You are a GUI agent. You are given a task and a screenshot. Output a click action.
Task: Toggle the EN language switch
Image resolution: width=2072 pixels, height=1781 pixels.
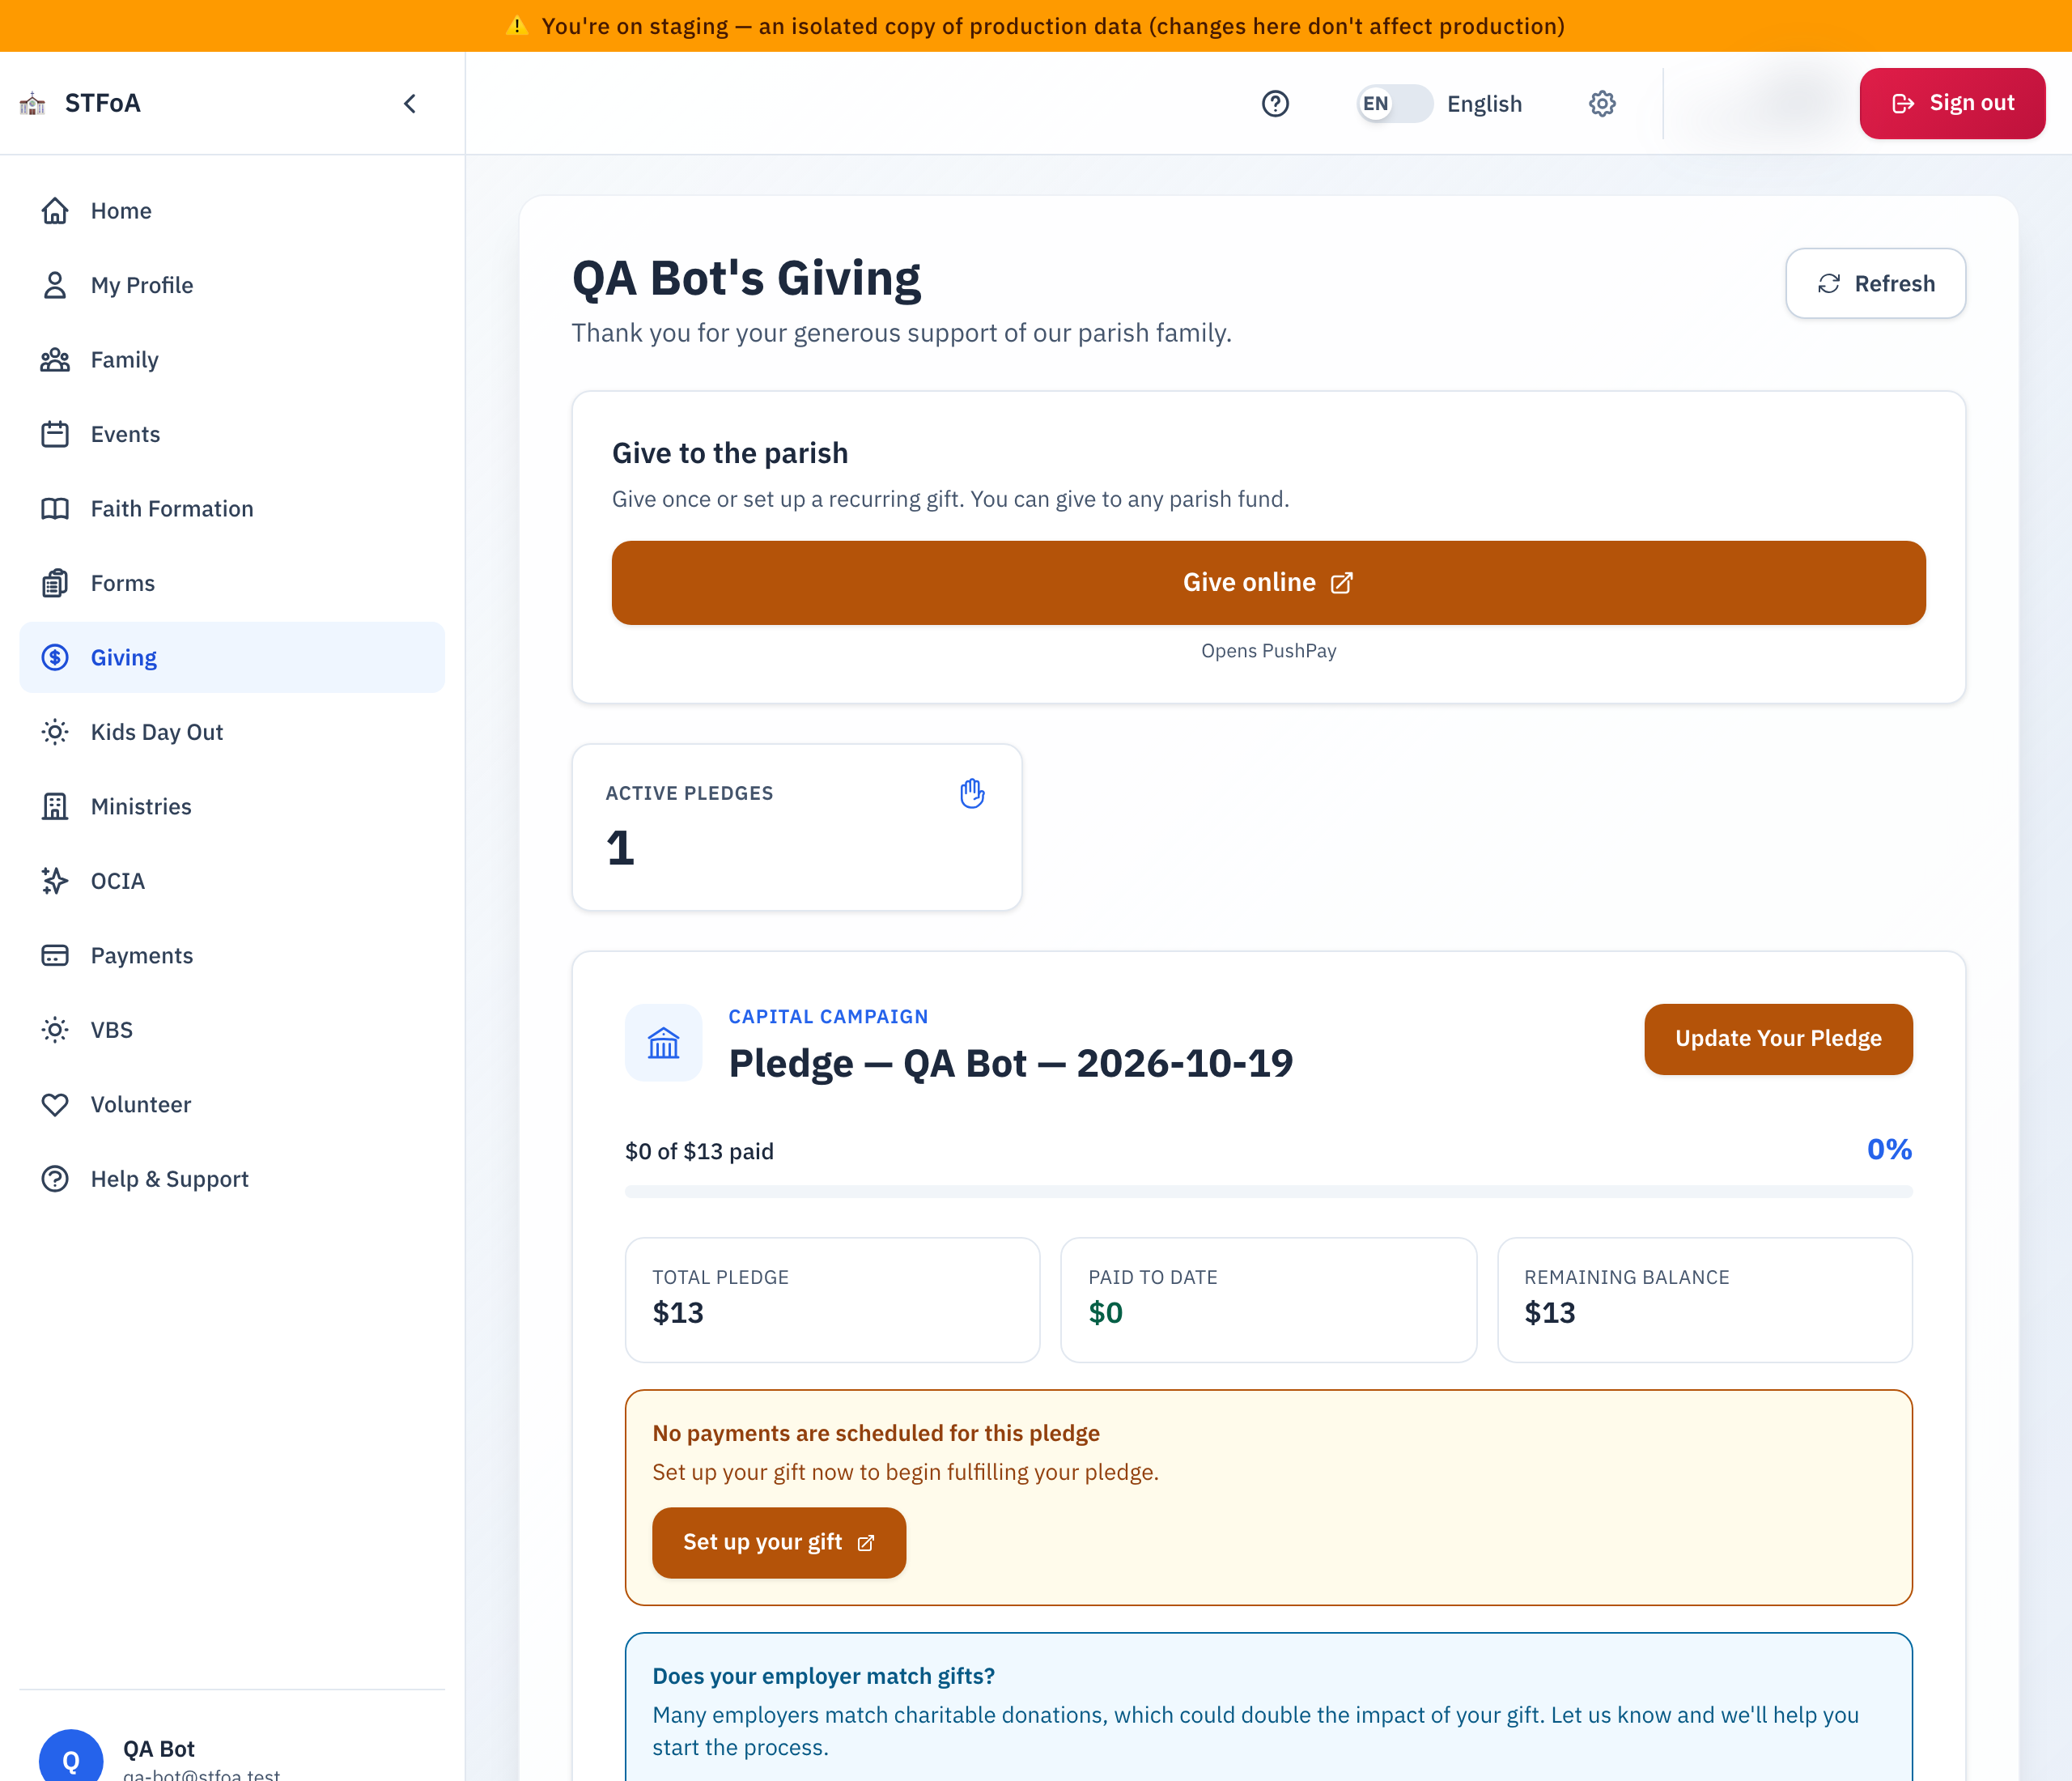pyautogui.click(x=1394, y=103)
